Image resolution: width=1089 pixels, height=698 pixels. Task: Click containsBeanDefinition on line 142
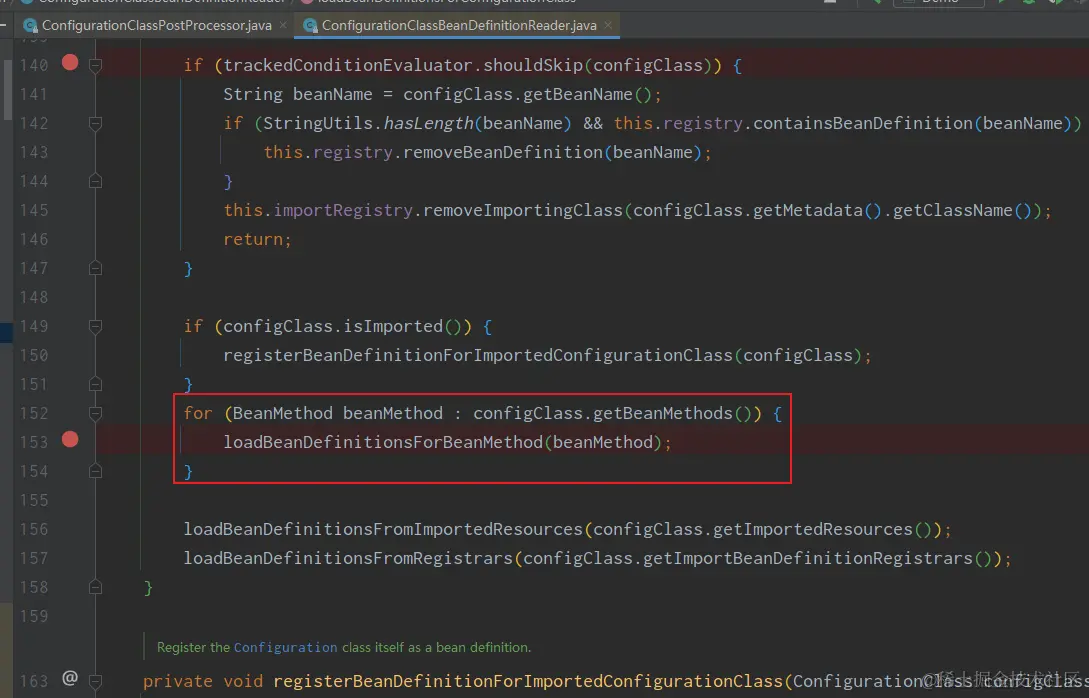click(x=863, y=124)
